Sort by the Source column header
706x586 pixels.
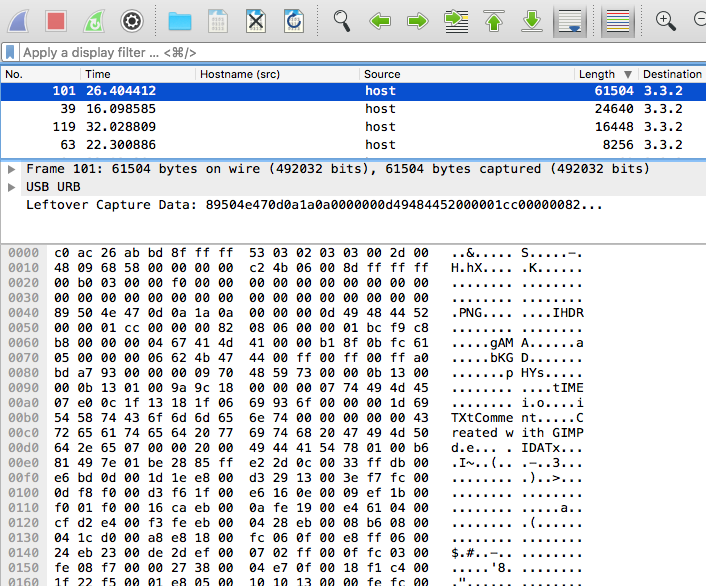(x=467, y=74)
